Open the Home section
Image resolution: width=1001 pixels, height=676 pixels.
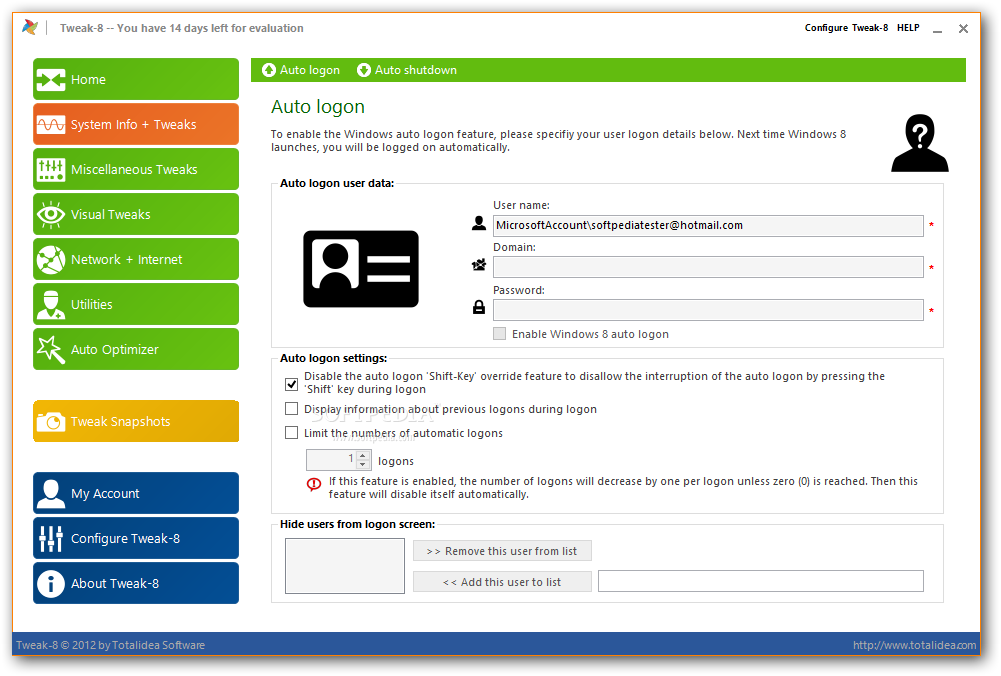click(136, 80)
